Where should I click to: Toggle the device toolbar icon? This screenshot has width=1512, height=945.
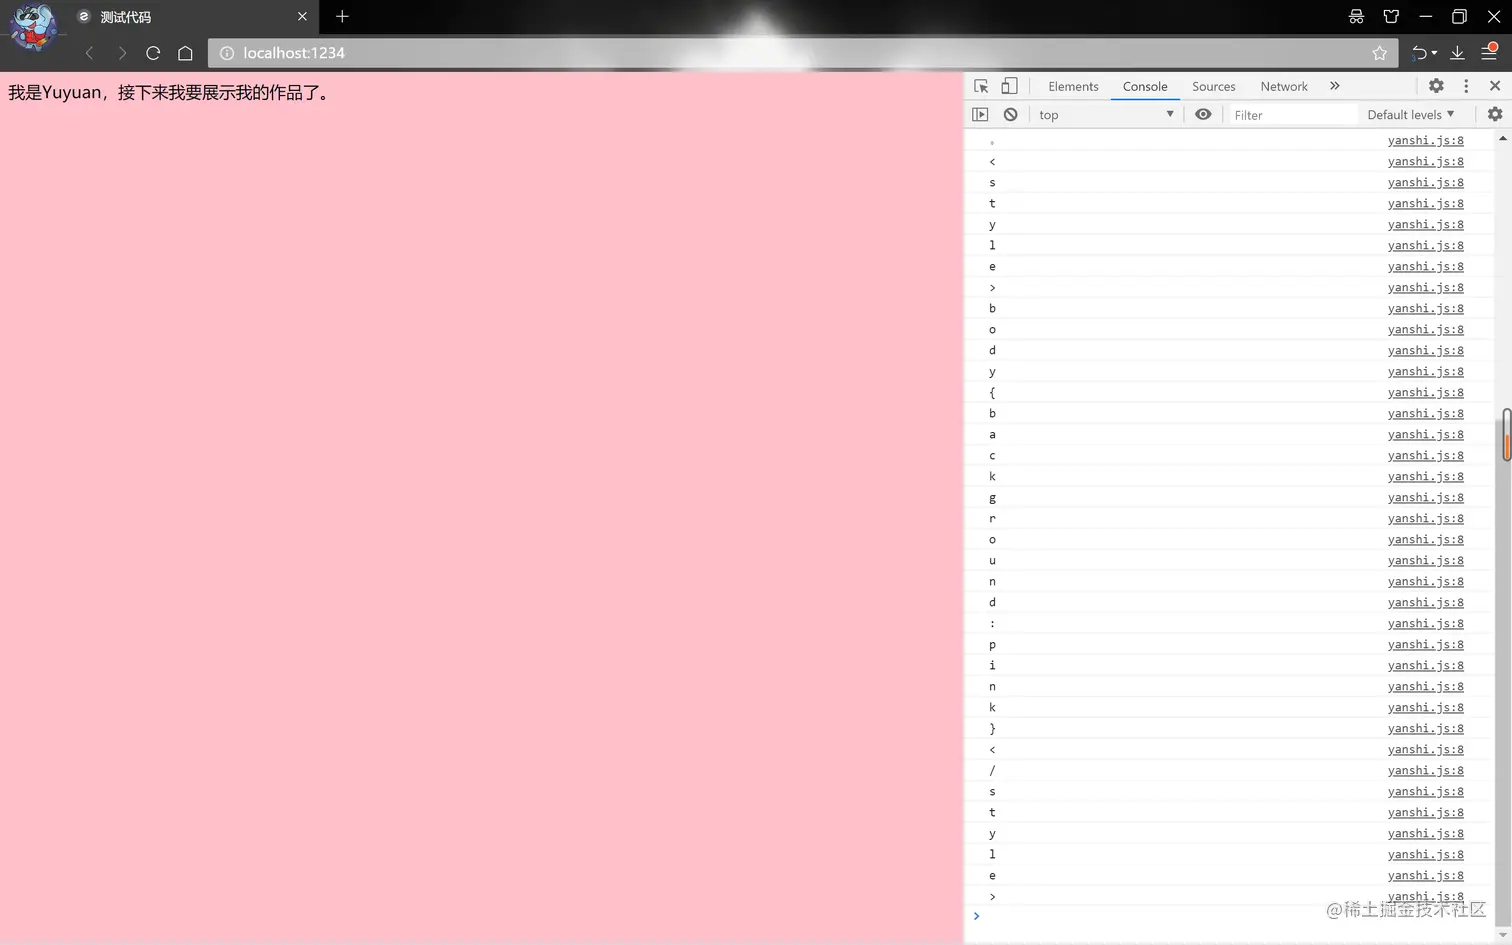point(1009,86)
